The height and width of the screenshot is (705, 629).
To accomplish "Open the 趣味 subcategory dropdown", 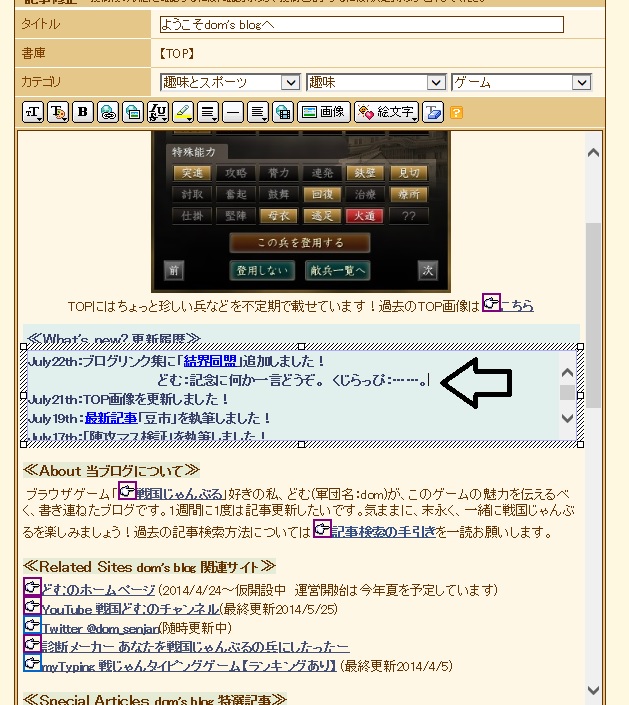I will coord(376,82).
